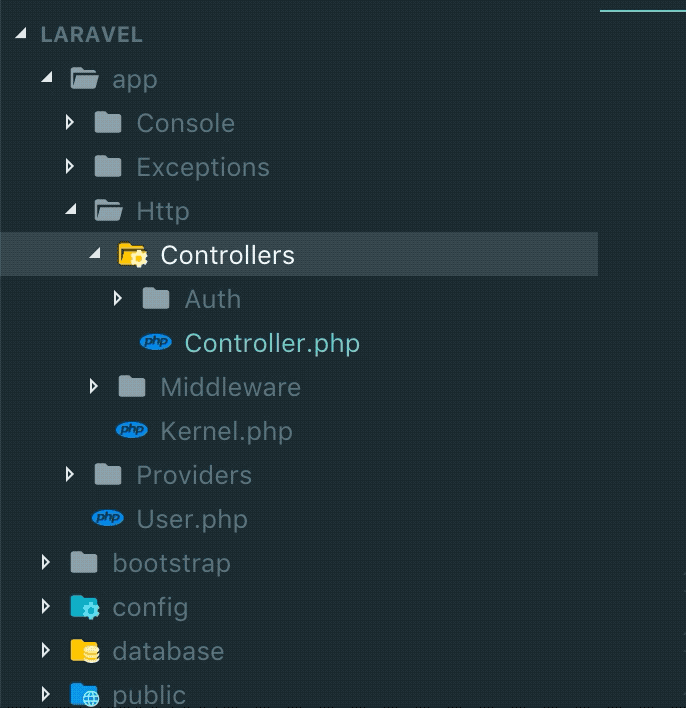Expand the Console folder arrow
Image resolution: width=686 pixels, height=708 pixels.
pyautogui.click(x=70, y=123)
